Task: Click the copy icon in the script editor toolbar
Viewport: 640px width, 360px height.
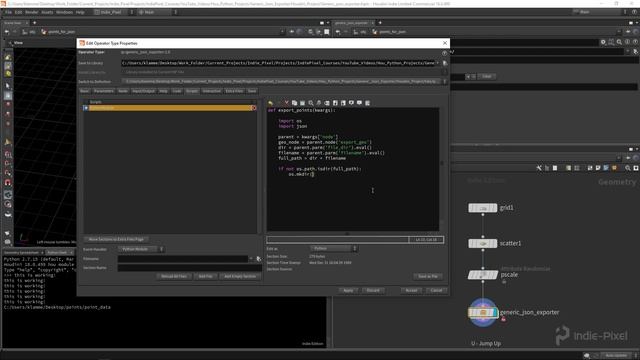Action: coord(294,103)
